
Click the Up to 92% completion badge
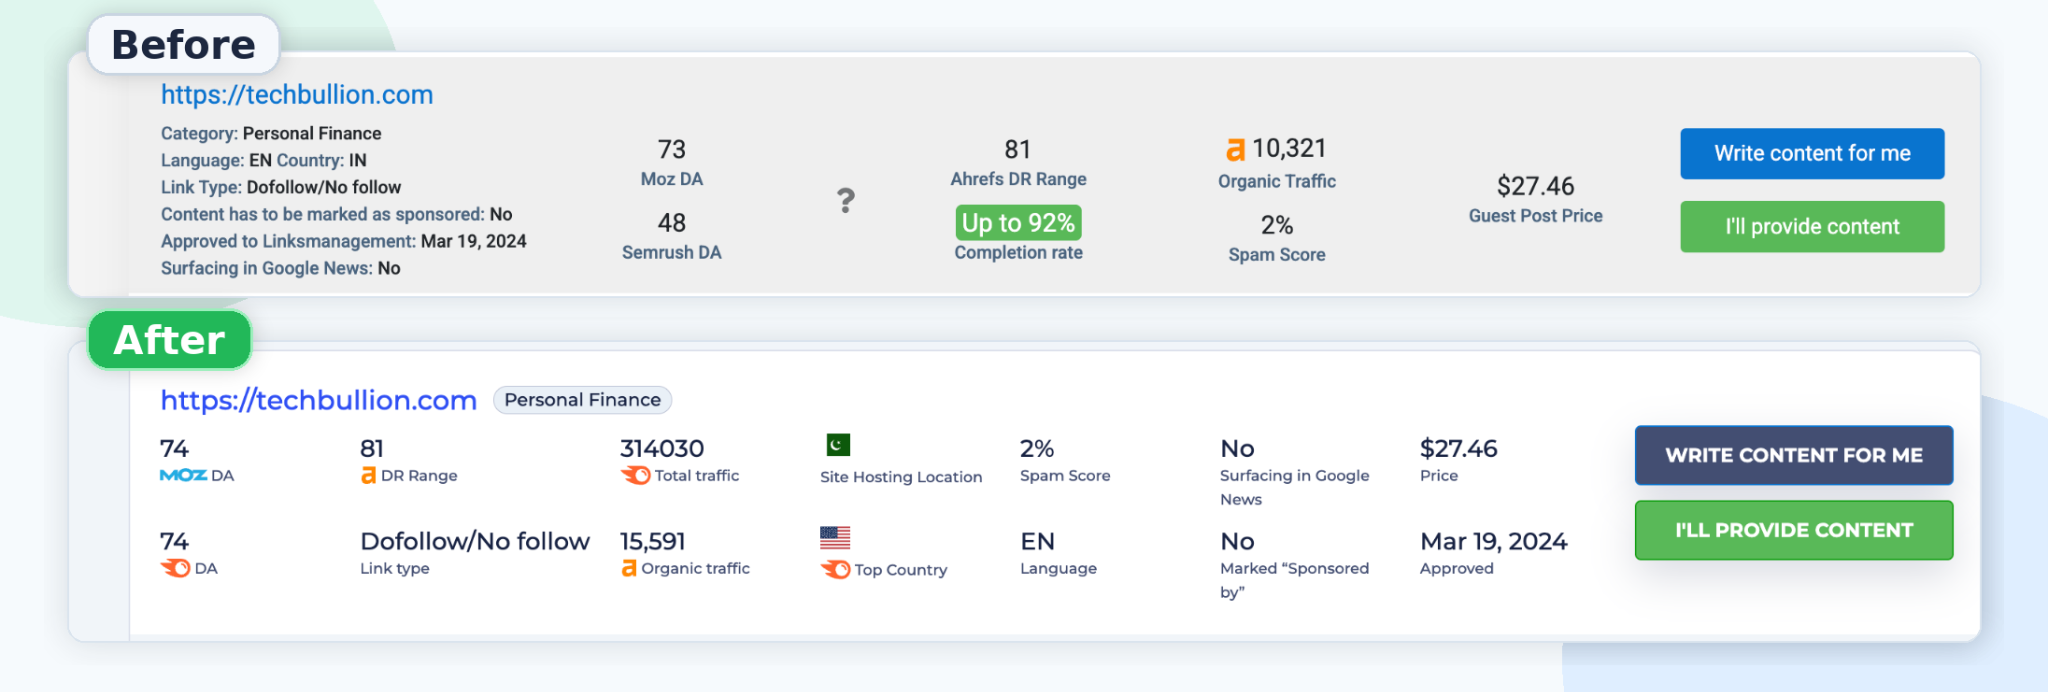pyautogui.click(x=1018, y=222)
